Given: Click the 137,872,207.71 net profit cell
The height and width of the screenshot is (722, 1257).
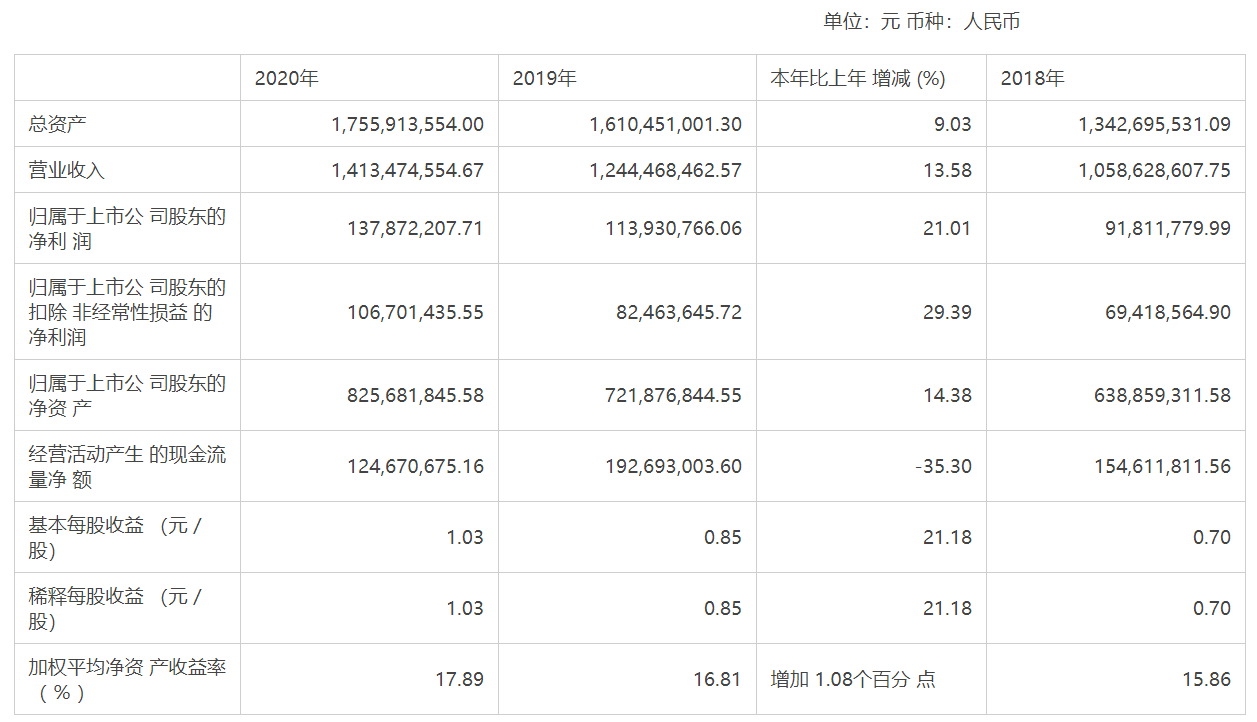Looking at the screenshot, I should [414, 228].
